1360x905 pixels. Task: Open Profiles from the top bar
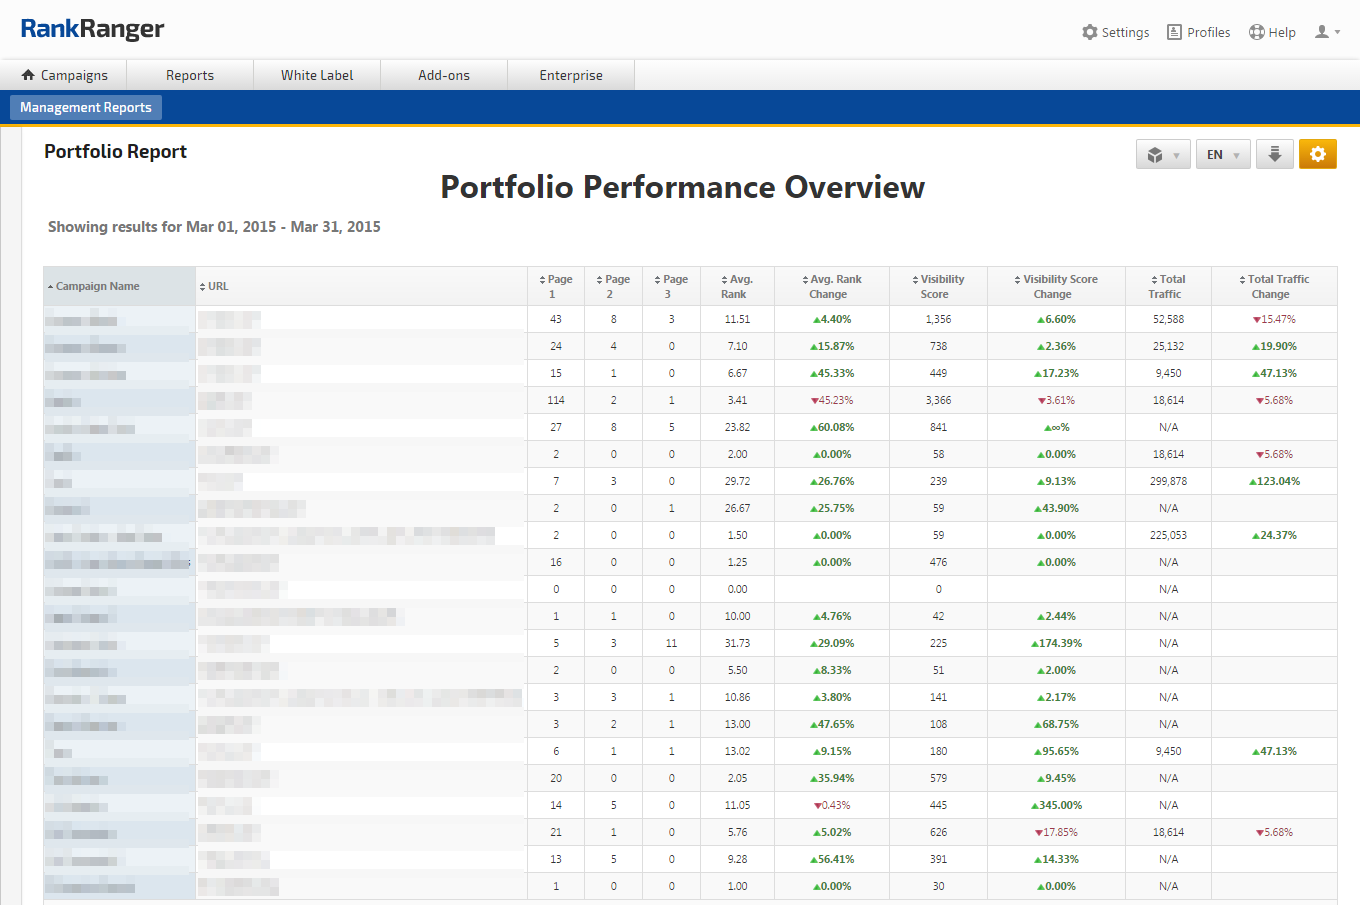1198,32
